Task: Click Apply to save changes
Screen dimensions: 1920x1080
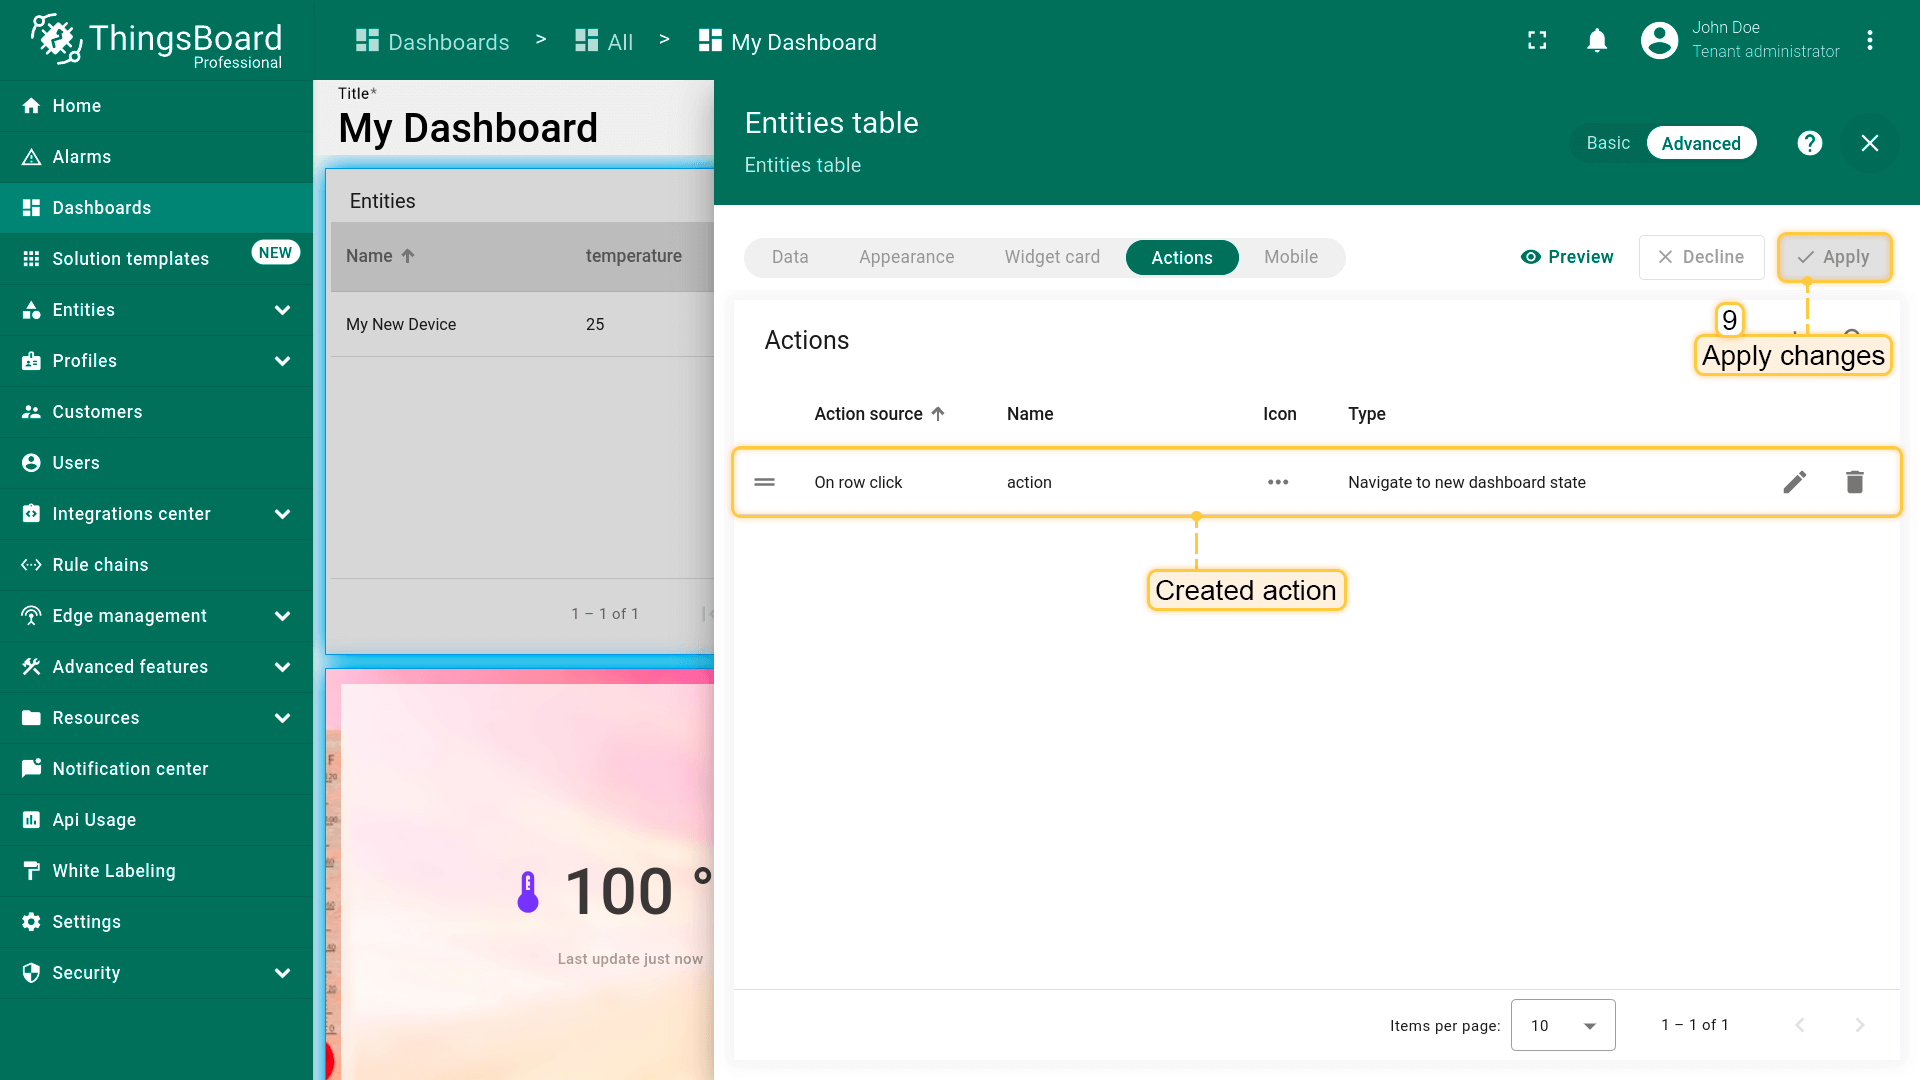Action: tap(1834, 257)
